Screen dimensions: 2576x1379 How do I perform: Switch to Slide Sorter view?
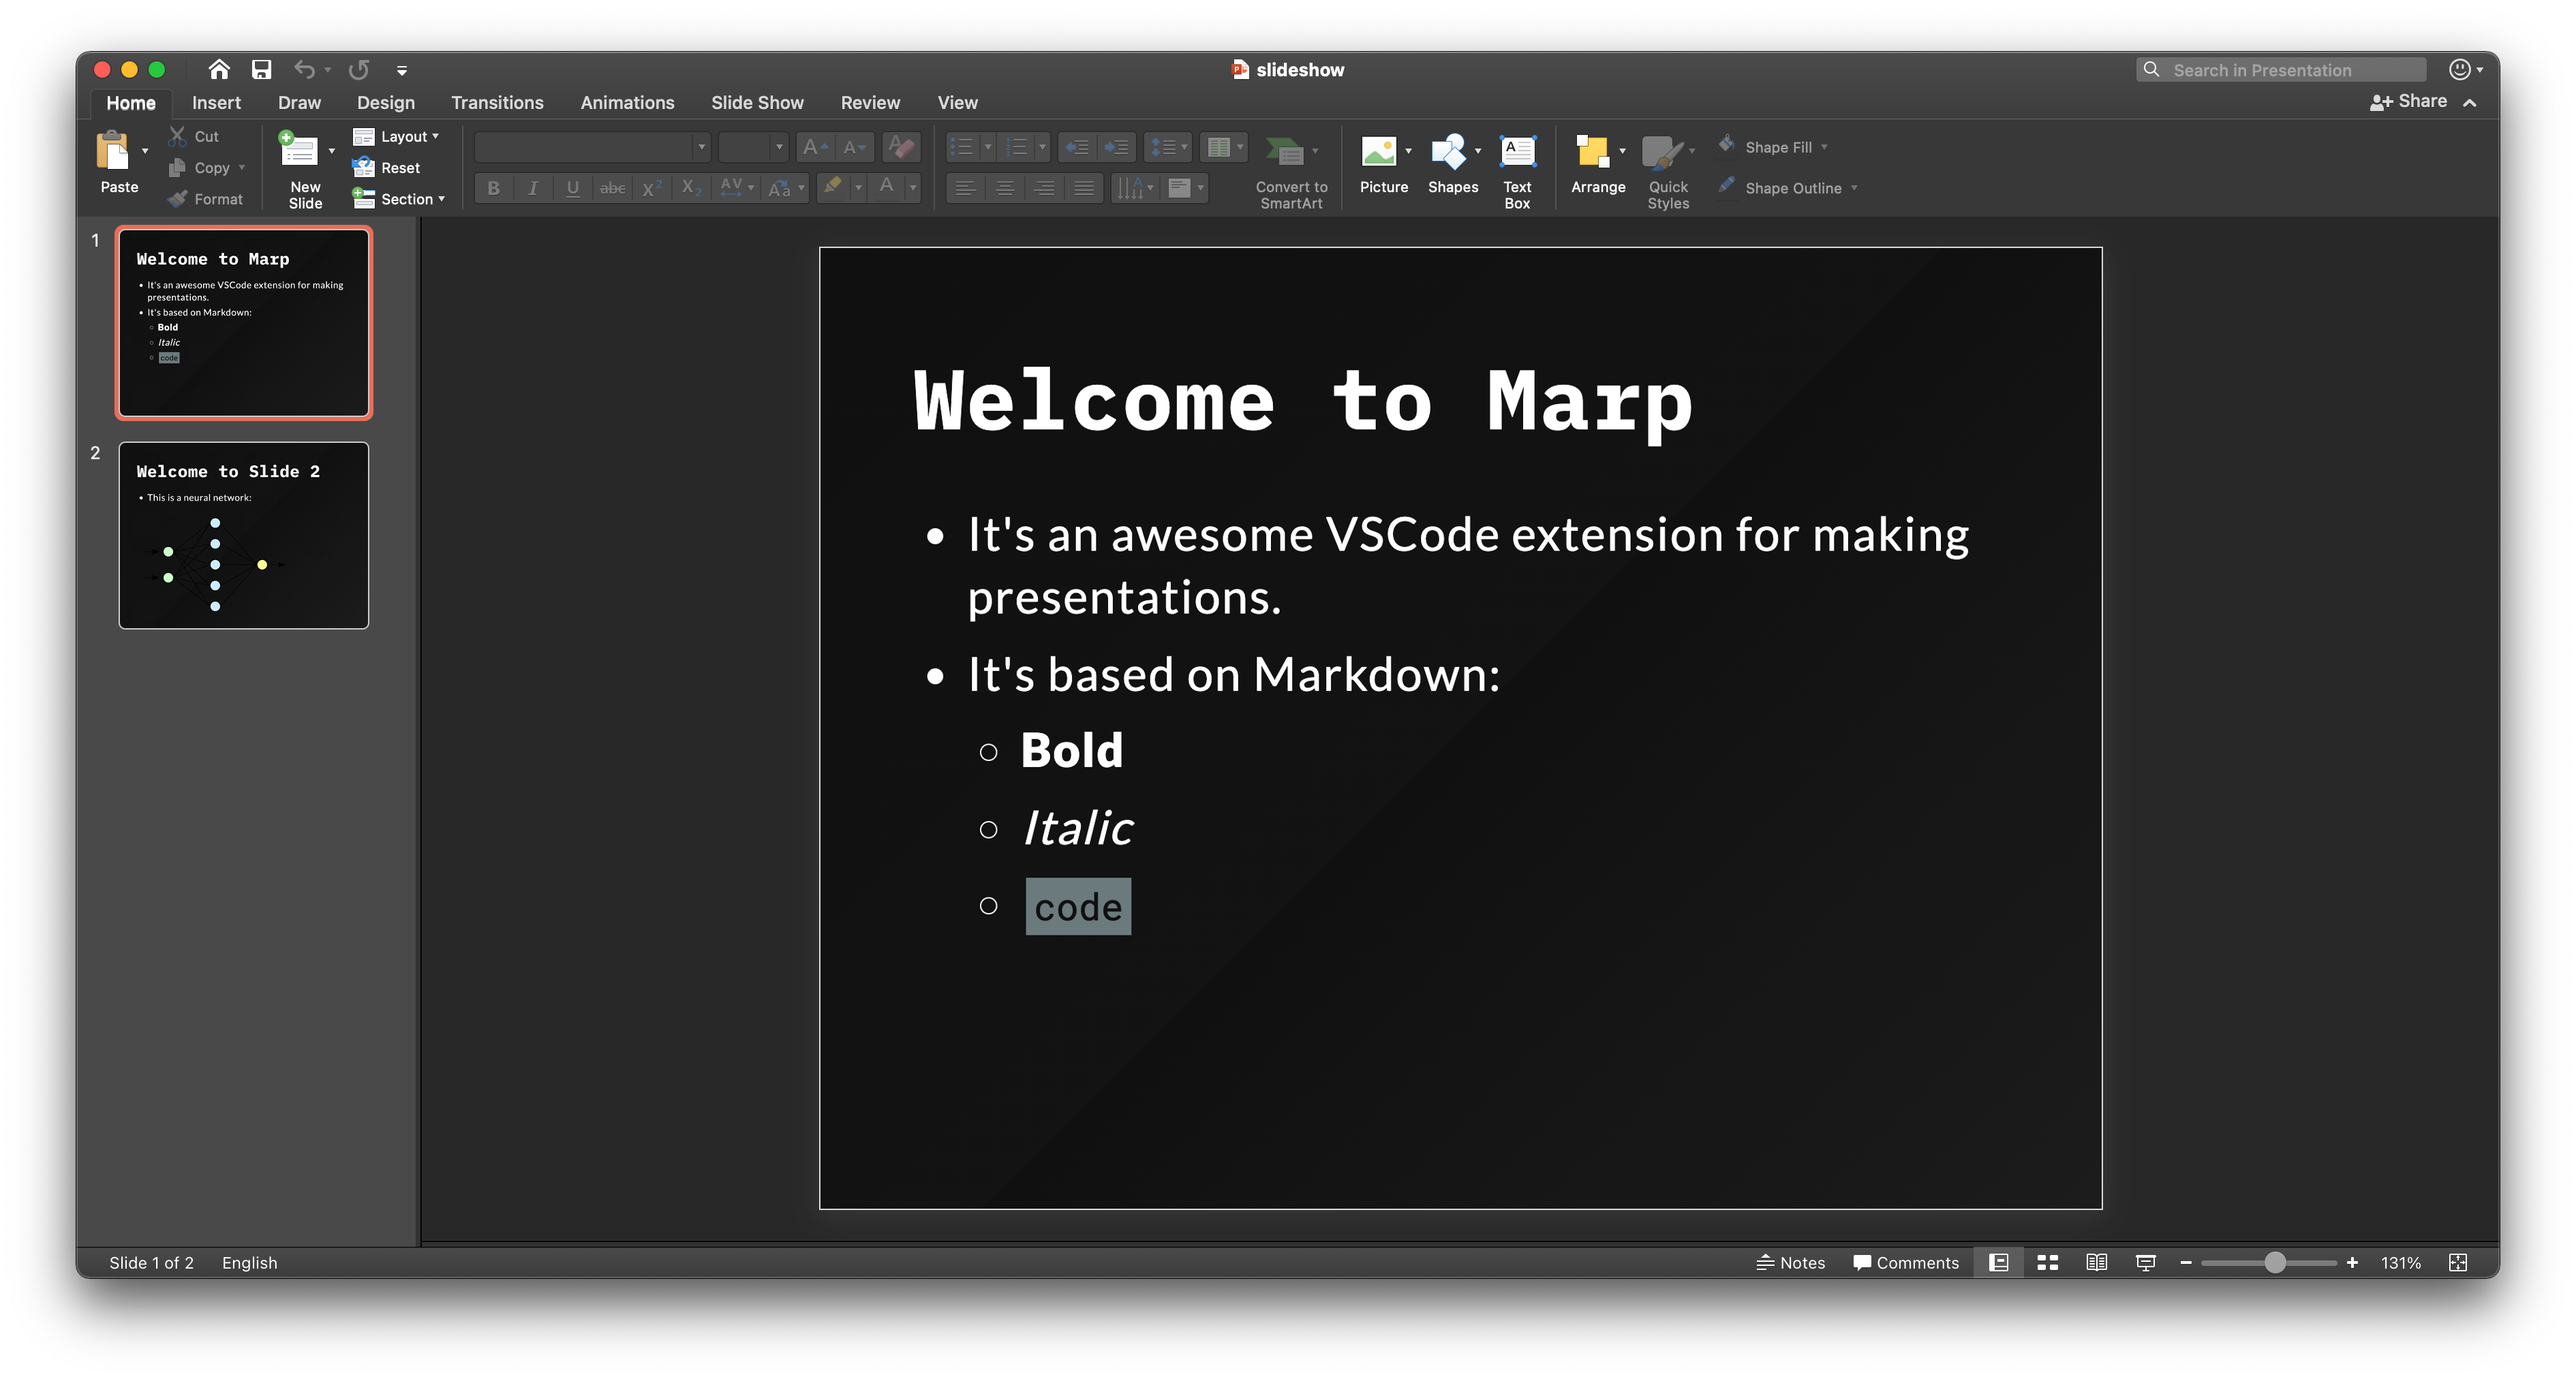(x=2047, y=1263)
